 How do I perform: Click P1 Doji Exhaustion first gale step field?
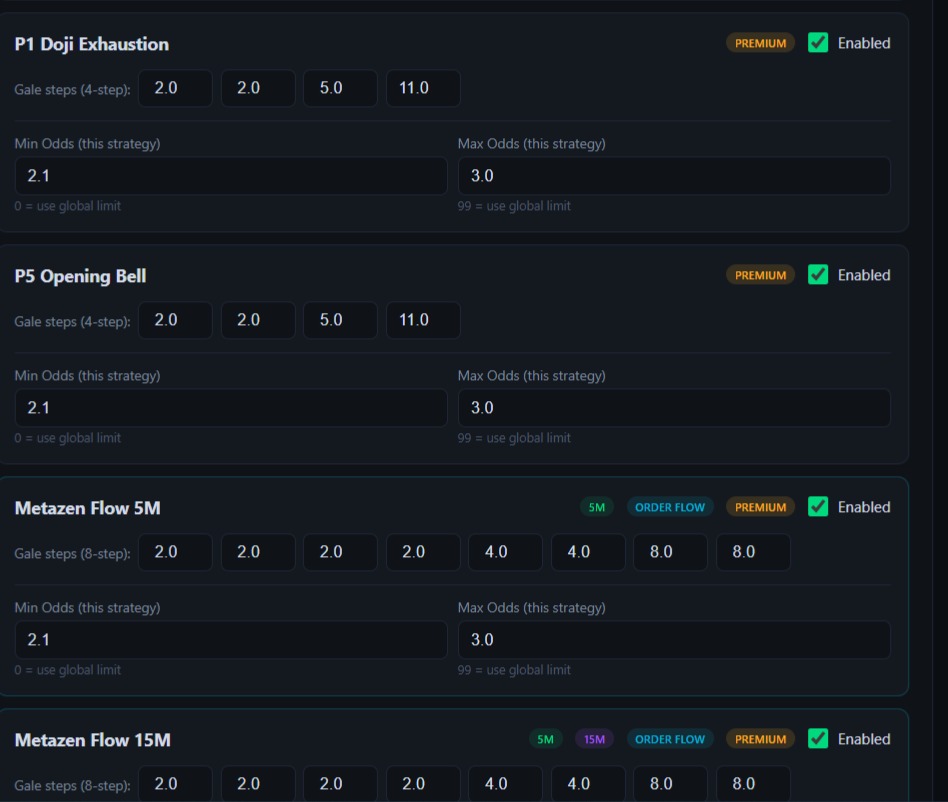point(175,88)
